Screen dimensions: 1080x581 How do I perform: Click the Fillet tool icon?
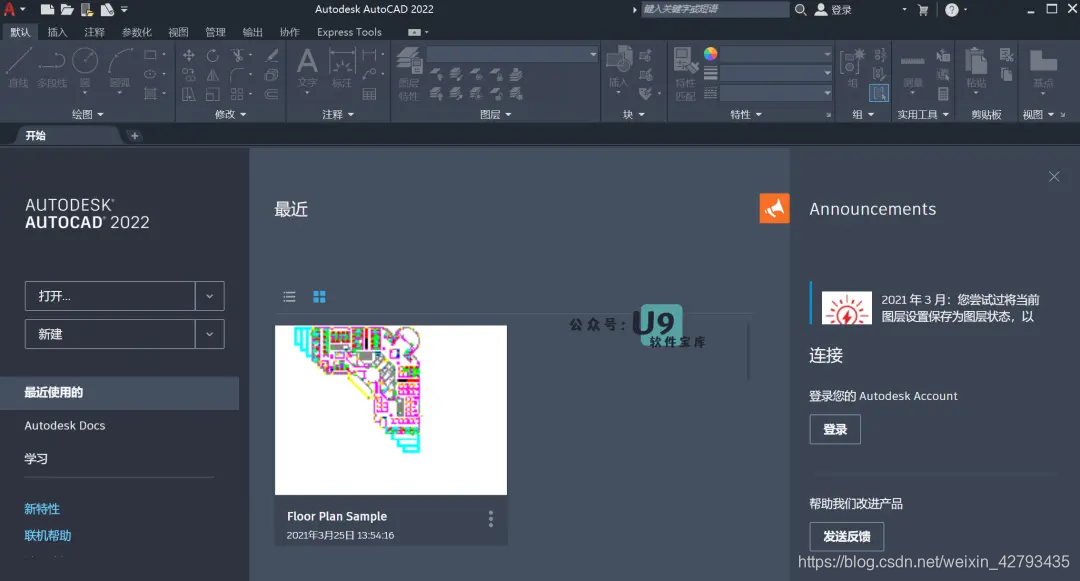pyautogui.click(x=238, y=74)
